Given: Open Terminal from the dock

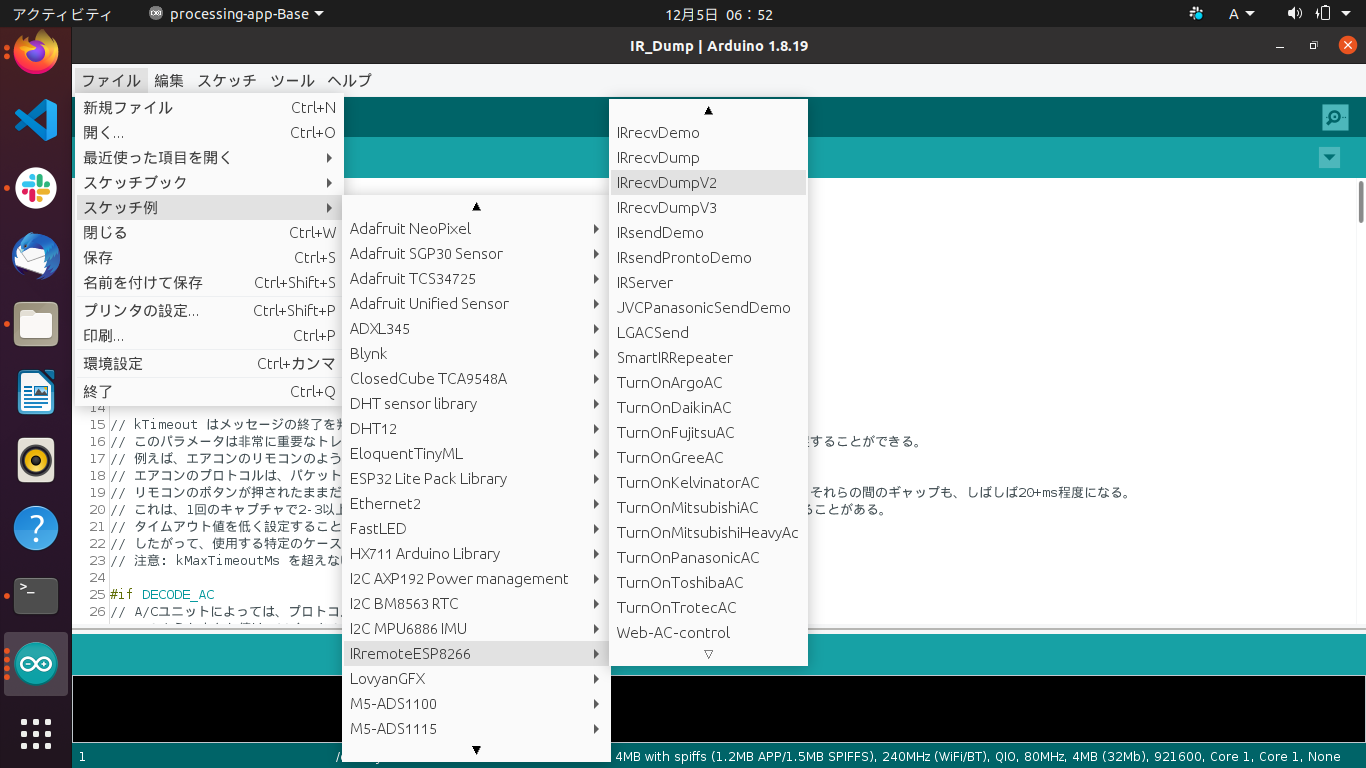Looking at the screenshot, I should tap(36, 596).
